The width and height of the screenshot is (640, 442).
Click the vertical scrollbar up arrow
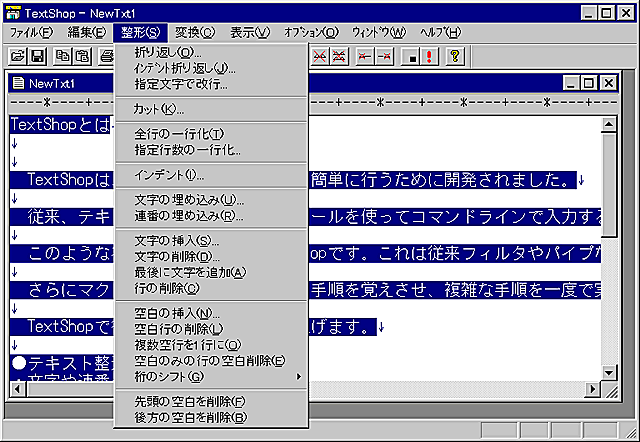609,124
